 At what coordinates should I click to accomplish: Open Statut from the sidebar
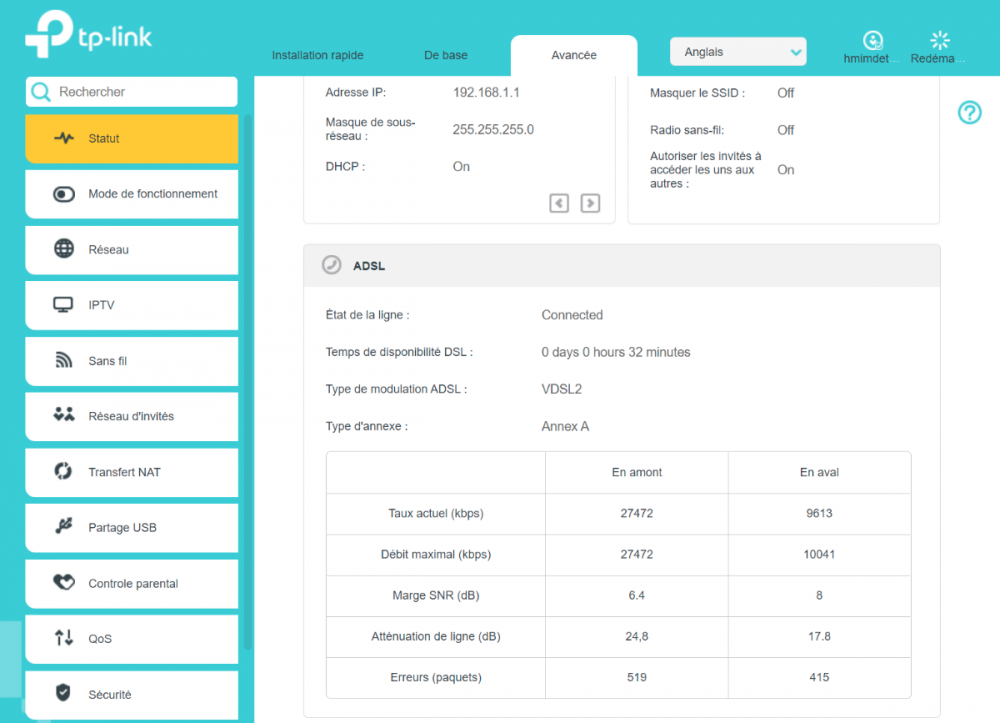click(x=131, y=139)
